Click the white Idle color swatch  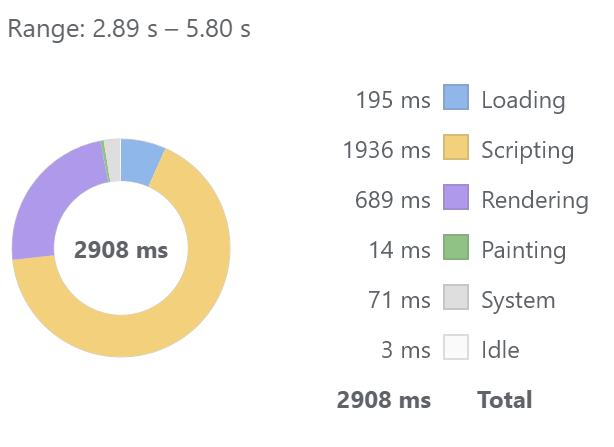456,347
